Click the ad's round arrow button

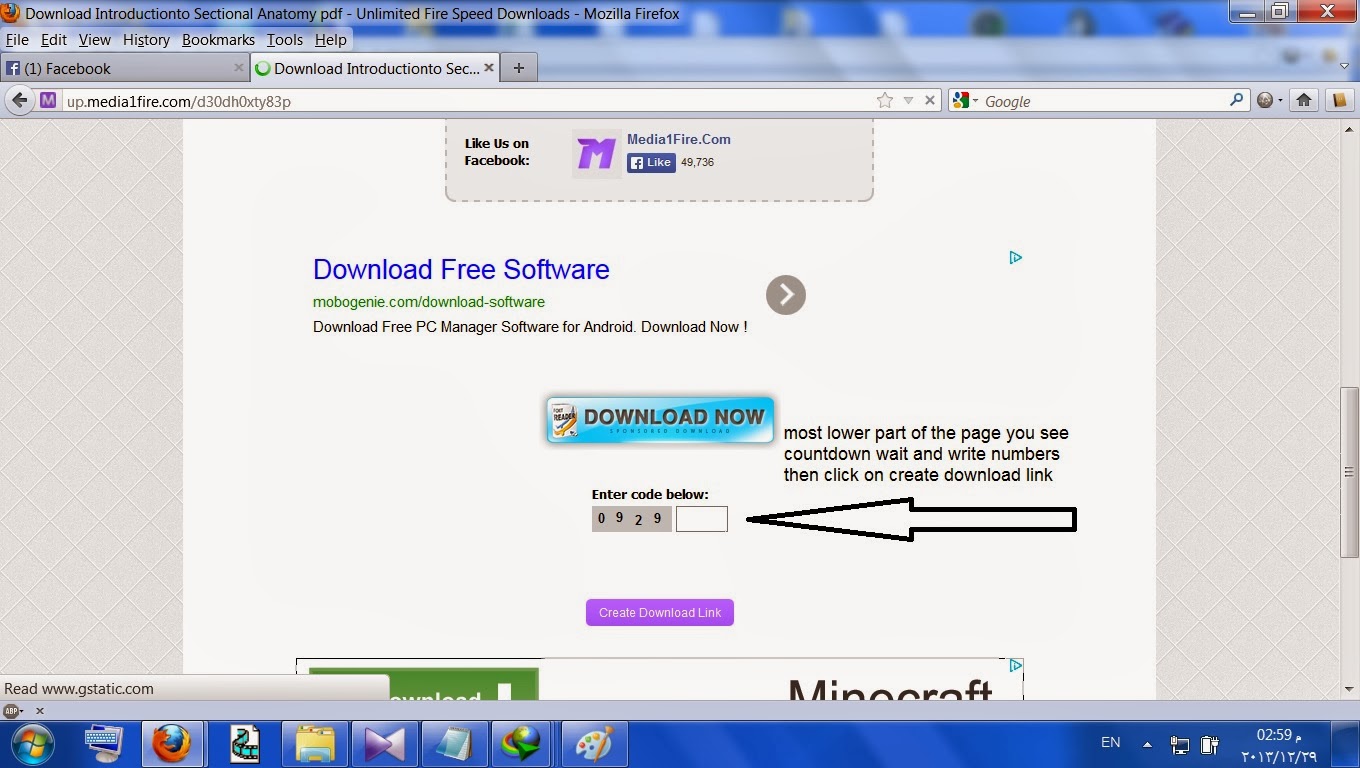(x=786, y=295)
